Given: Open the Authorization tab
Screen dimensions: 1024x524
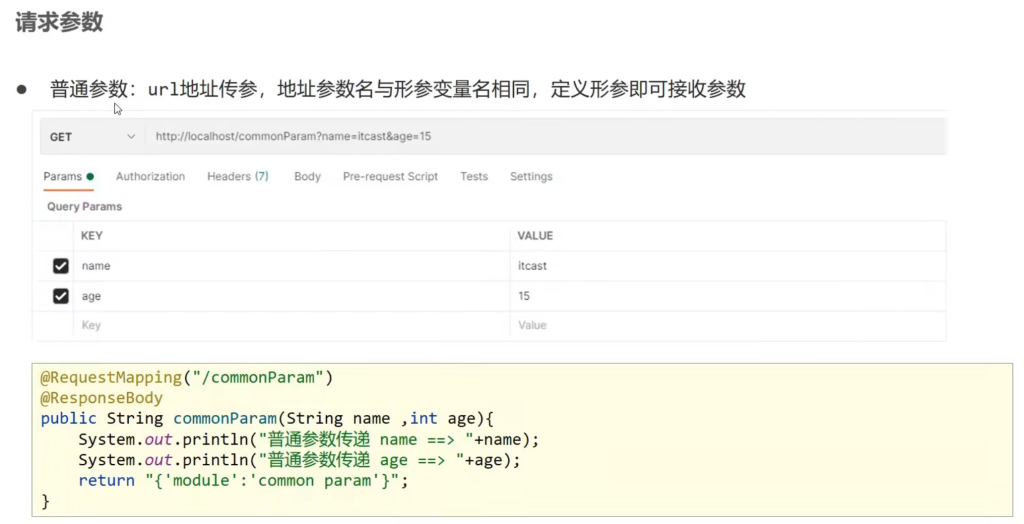Looking at the screenshot, I should pyautogui.click(x=150, y=176).
